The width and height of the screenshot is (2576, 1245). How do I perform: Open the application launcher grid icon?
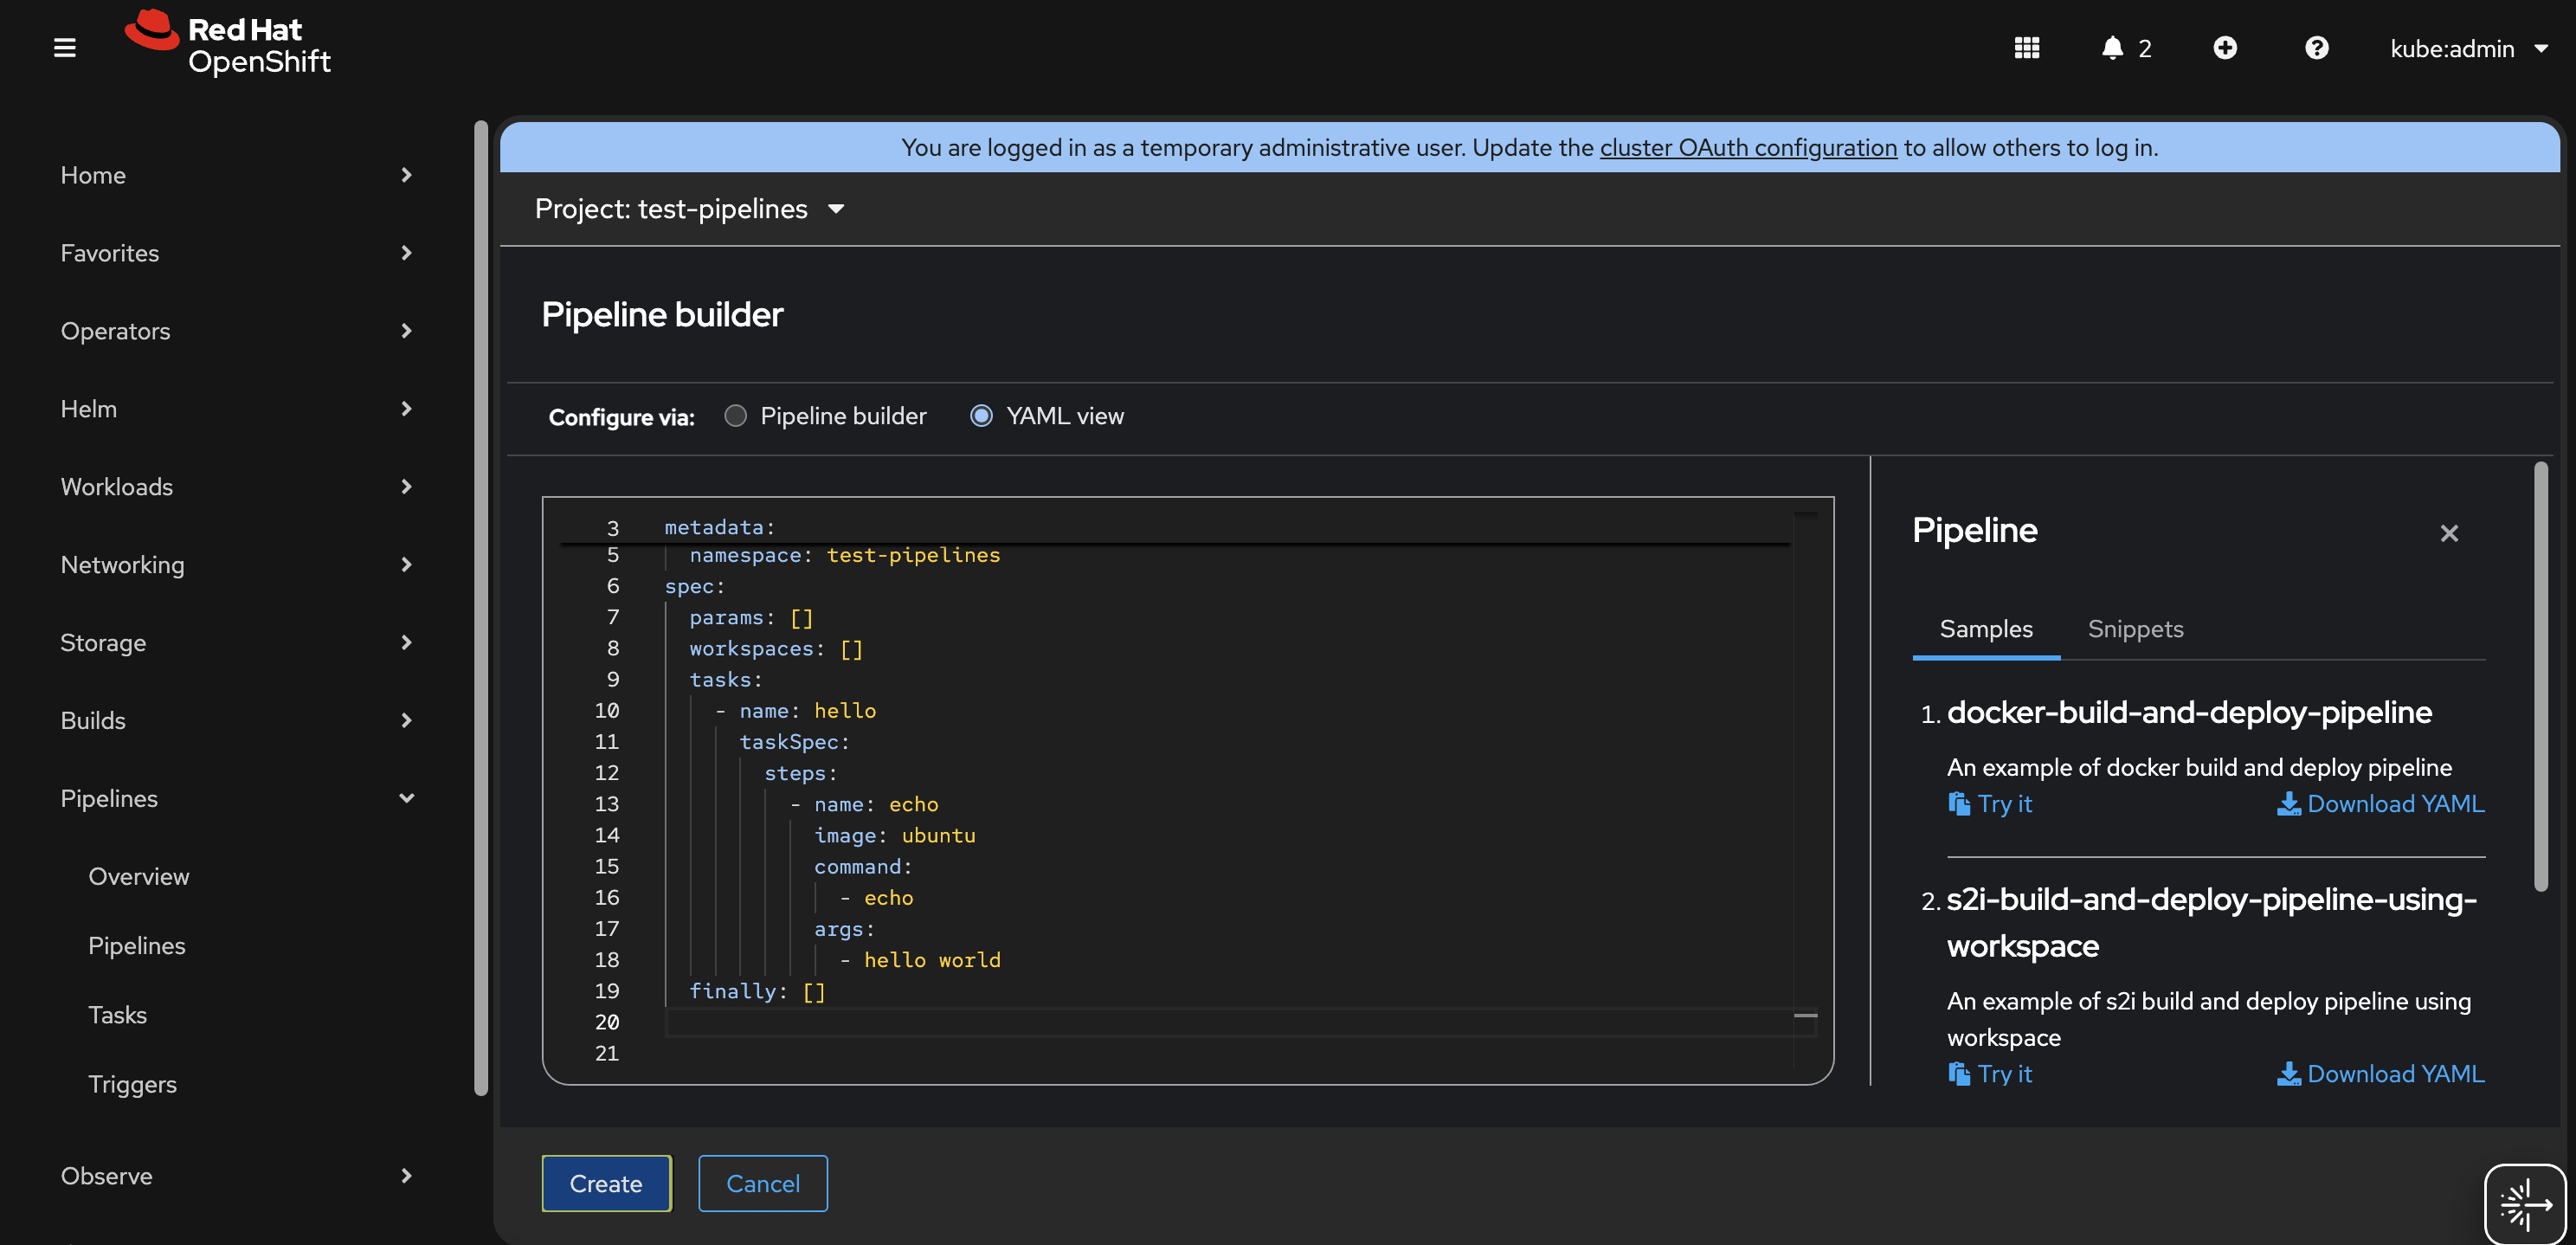(x=2026, y=47)
